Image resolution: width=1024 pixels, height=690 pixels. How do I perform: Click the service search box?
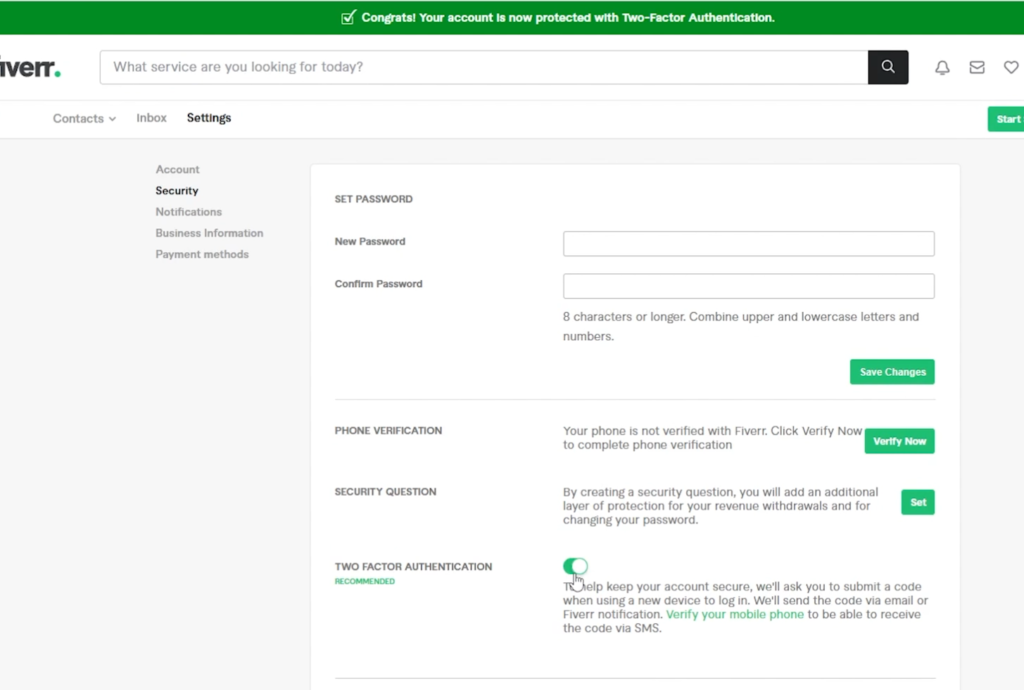[484, 67]
